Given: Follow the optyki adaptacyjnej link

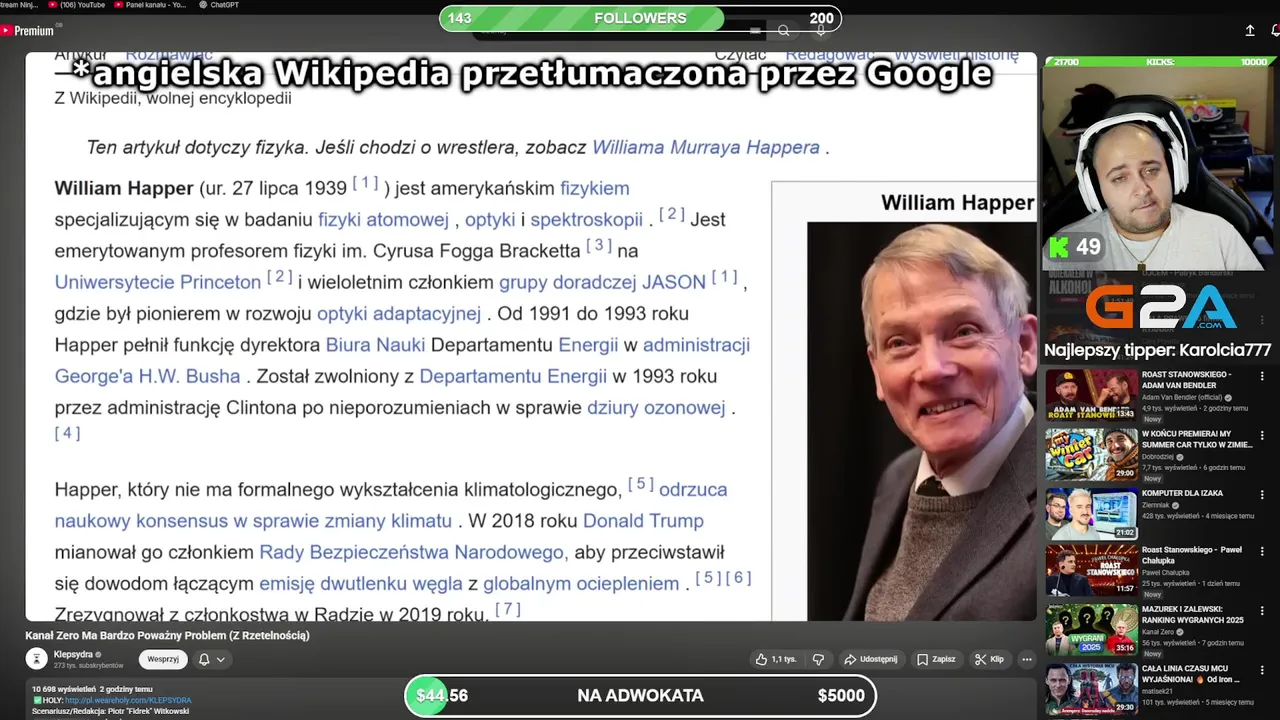Looking at the screenshot, I should coord(399,313).
